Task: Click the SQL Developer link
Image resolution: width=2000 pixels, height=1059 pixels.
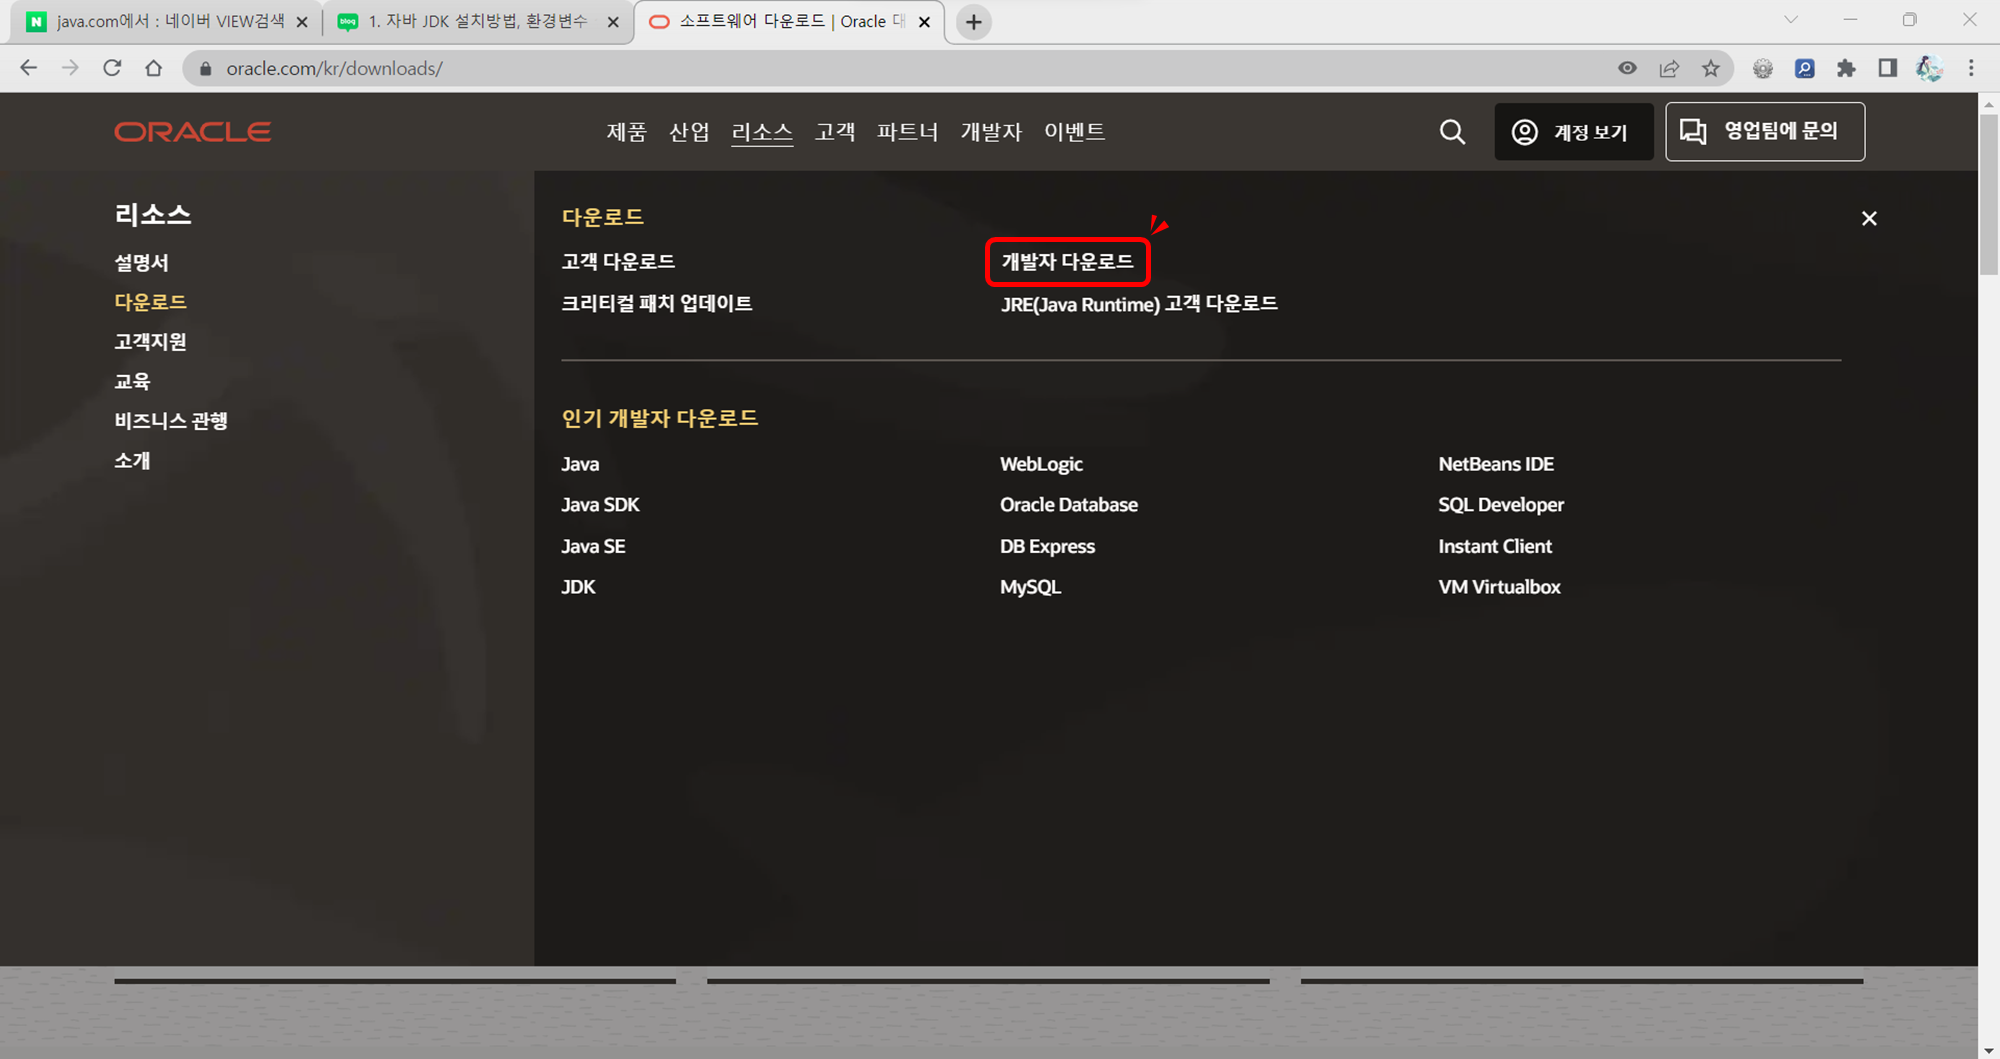Action: pos(1501,505)
